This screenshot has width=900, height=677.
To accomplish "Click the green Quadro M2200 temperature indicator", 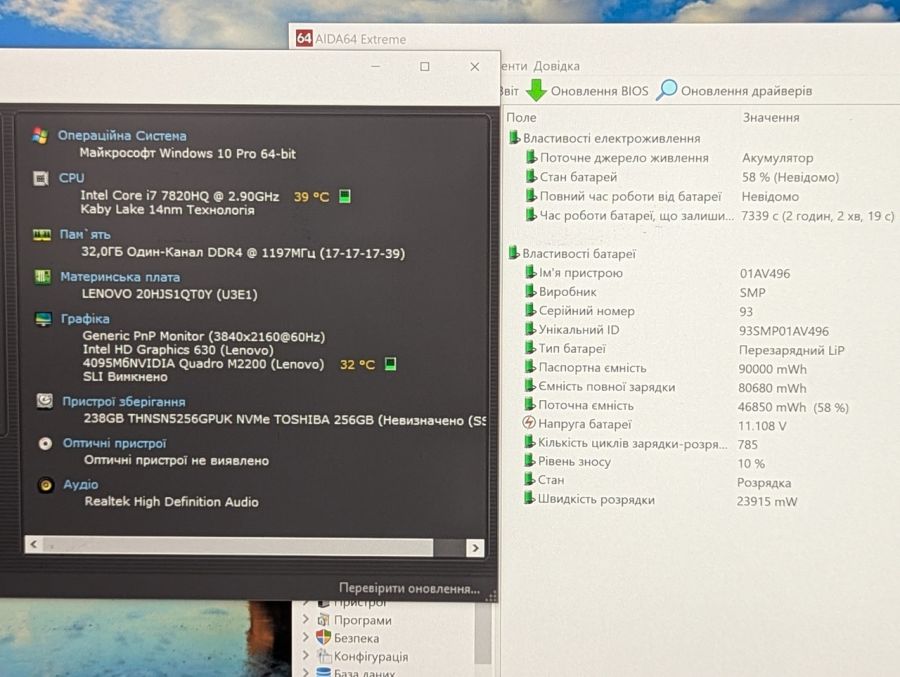I will tap(390, 364).
